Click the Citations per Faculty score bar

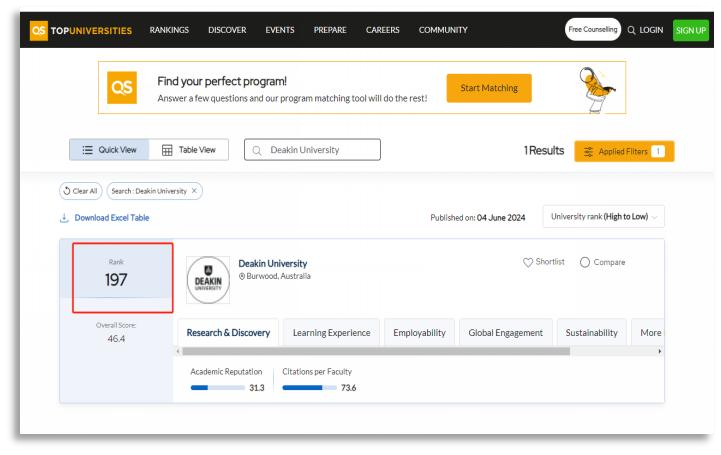(309, 388)
